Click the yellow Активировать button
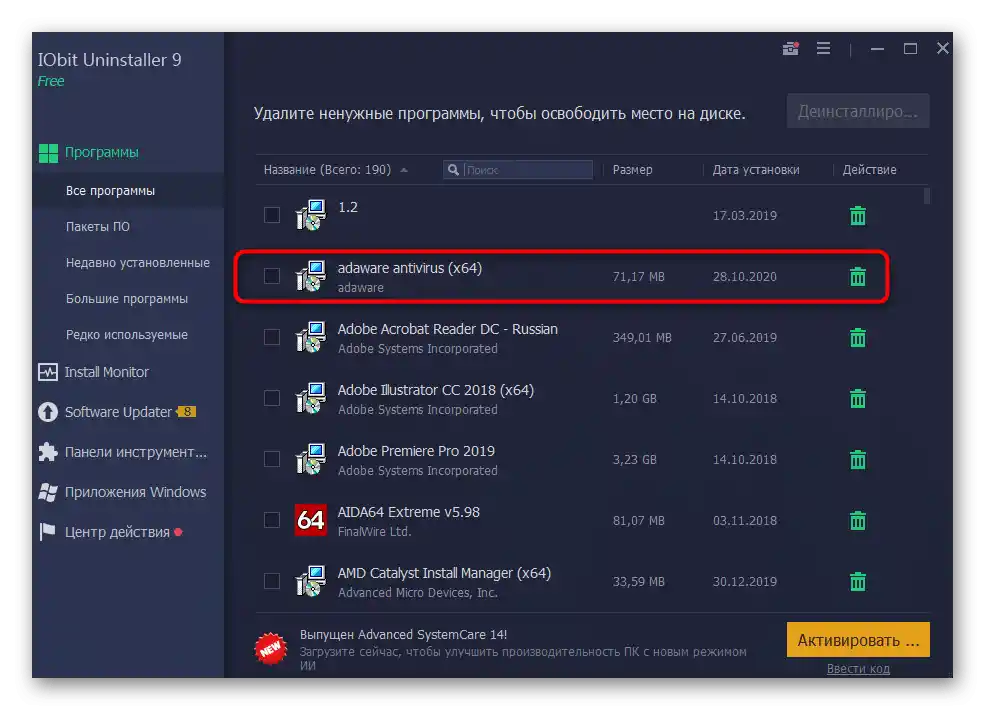Screen dimensions: 985x710 pos(857,640)
